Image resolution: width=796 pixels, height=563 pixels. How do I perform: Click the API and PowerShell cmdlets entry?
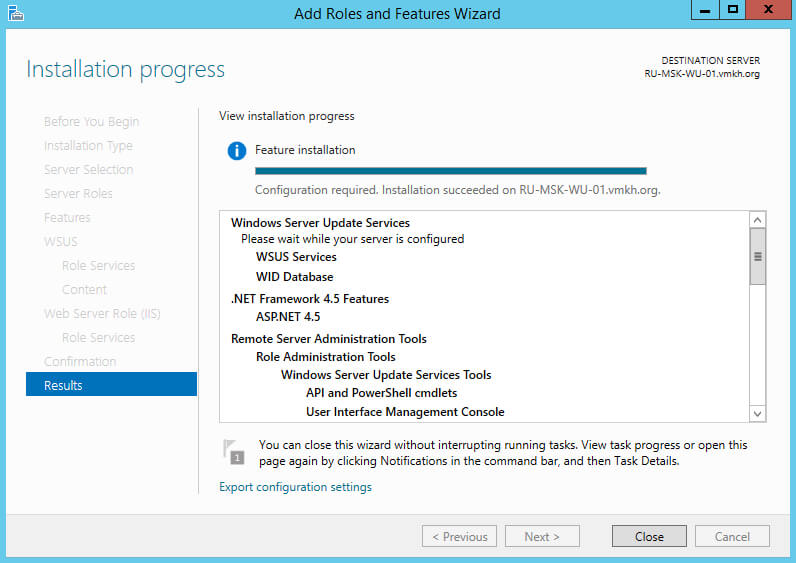(381, 393)
